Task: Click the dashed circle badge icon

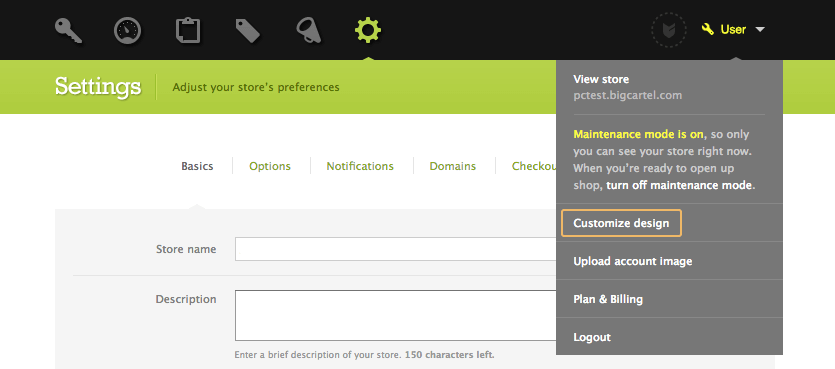Action: [x=669, y=30]
